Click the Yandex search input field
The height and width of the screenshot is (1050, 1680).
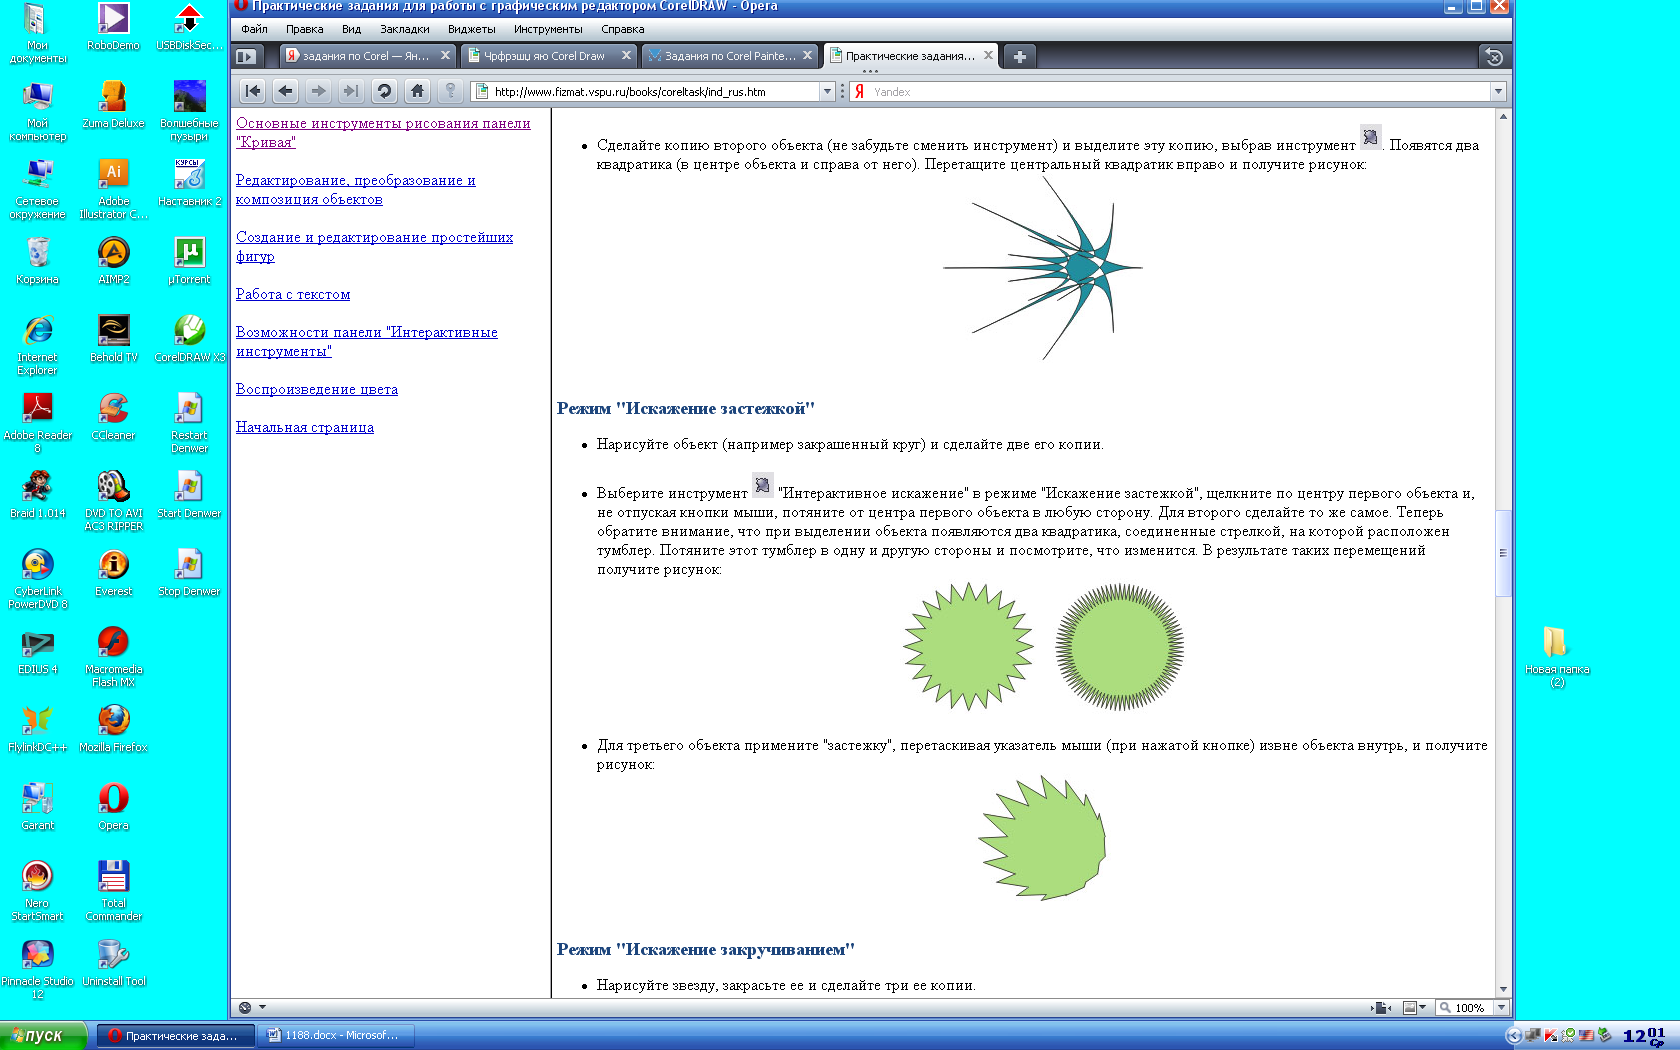1180,92
